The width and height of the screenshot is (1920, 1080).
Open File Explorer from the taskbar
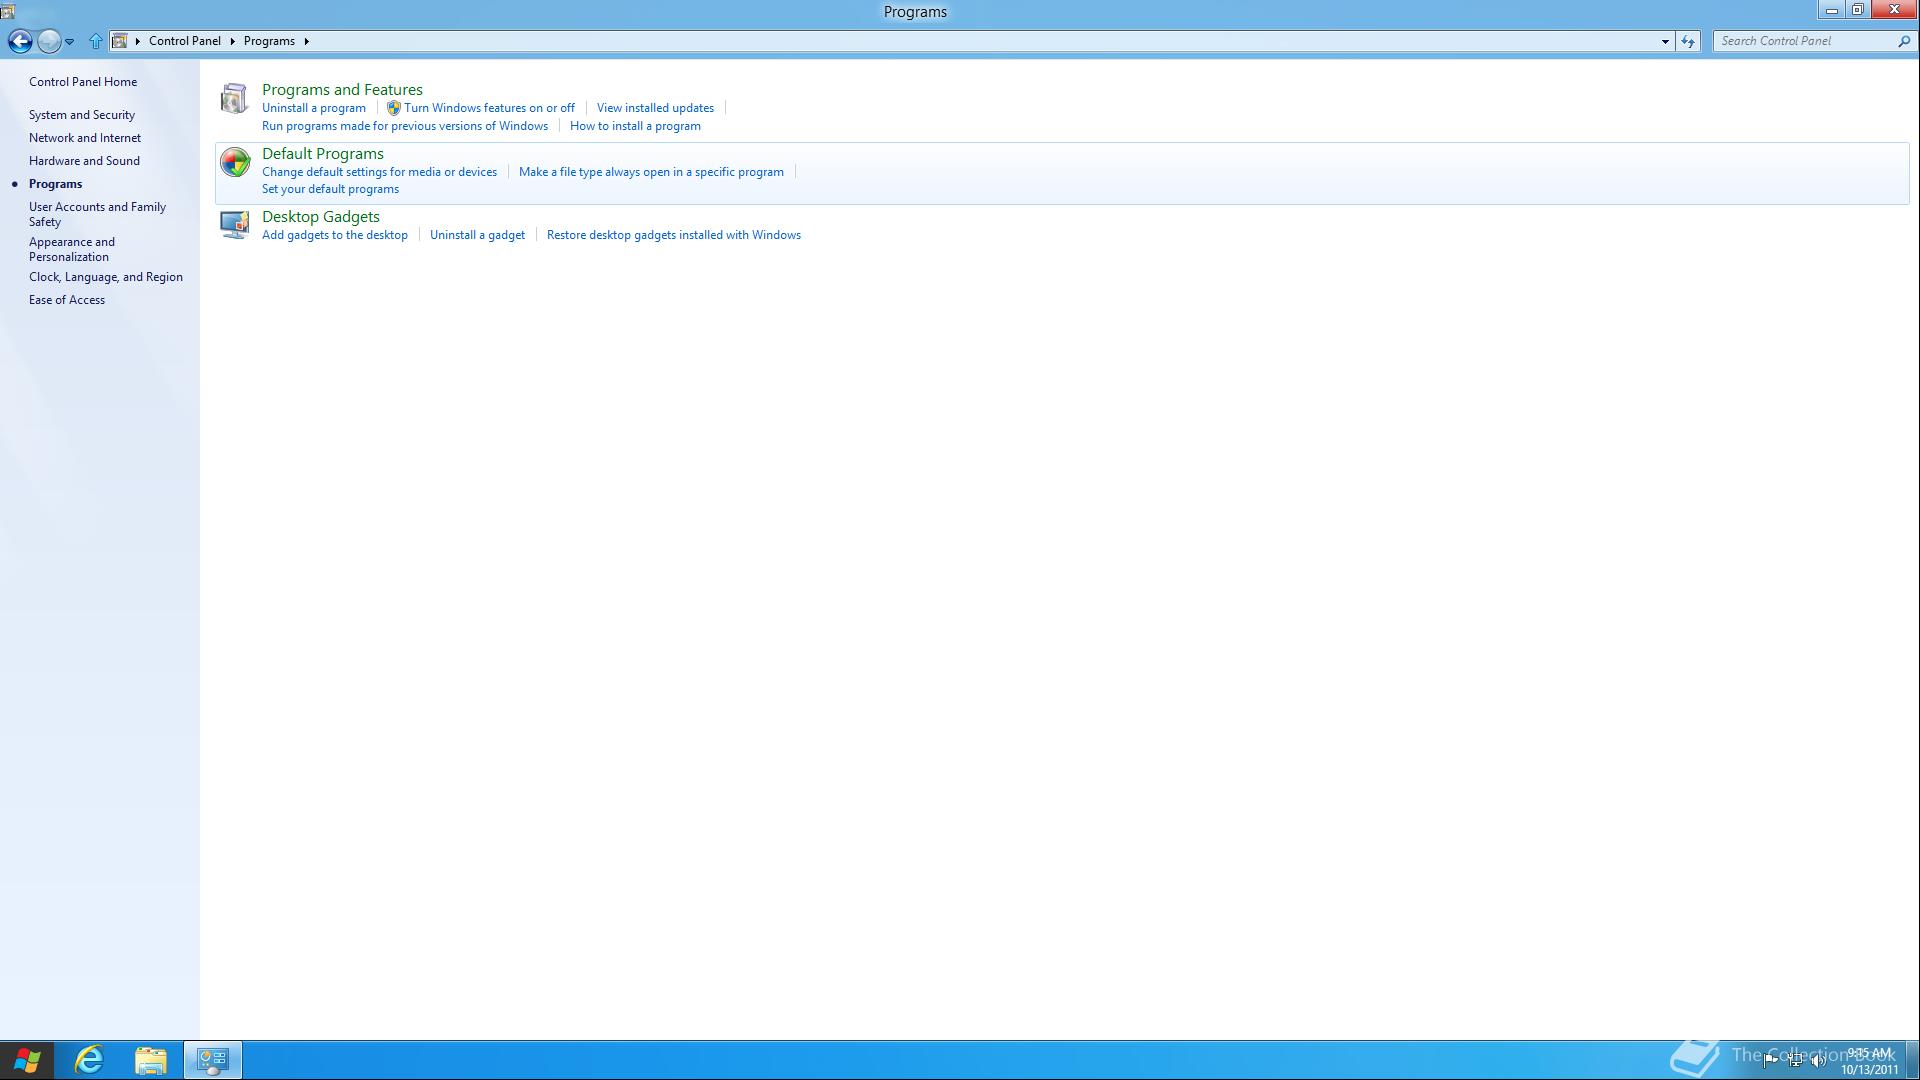(151, 1059)
